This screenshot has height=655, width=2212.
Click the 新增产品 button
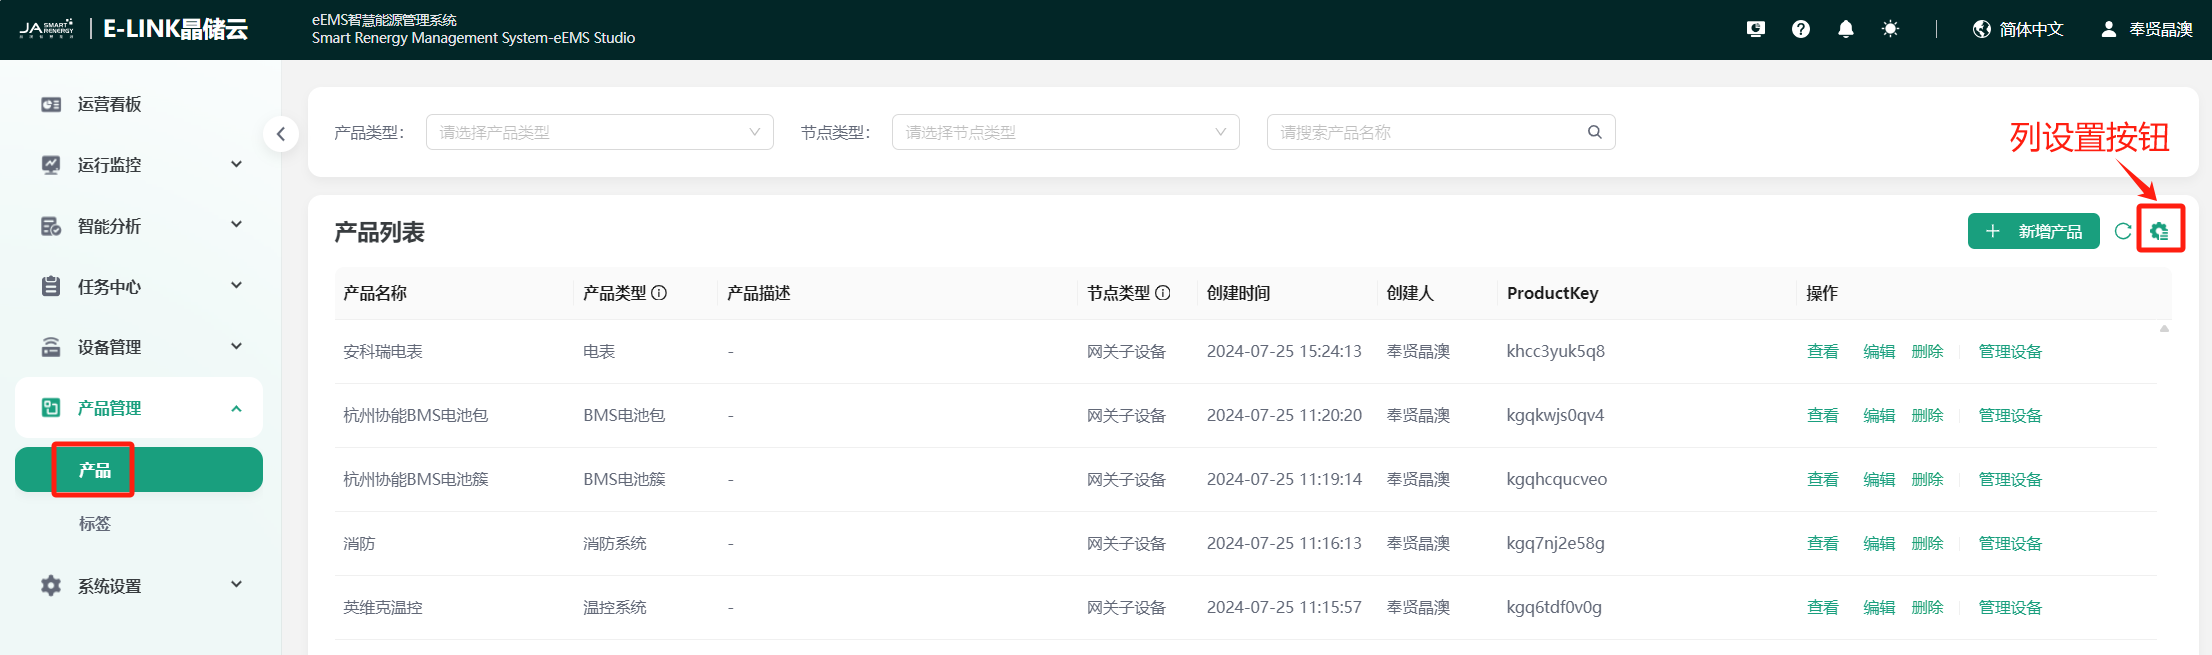coord(2033,231)
